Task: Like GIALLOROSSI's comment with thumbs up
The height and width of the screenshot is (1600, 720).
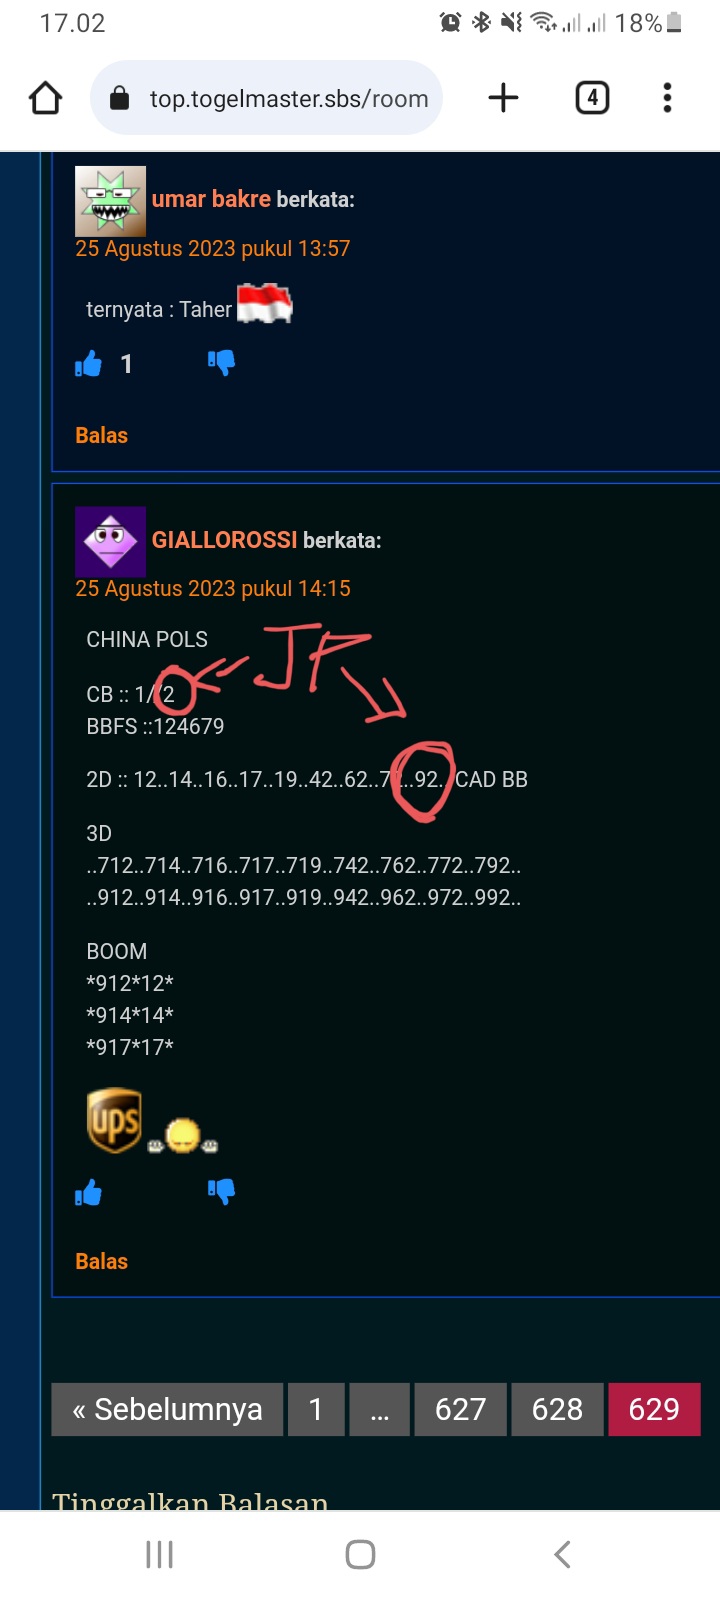Action: pos(88,1192)
